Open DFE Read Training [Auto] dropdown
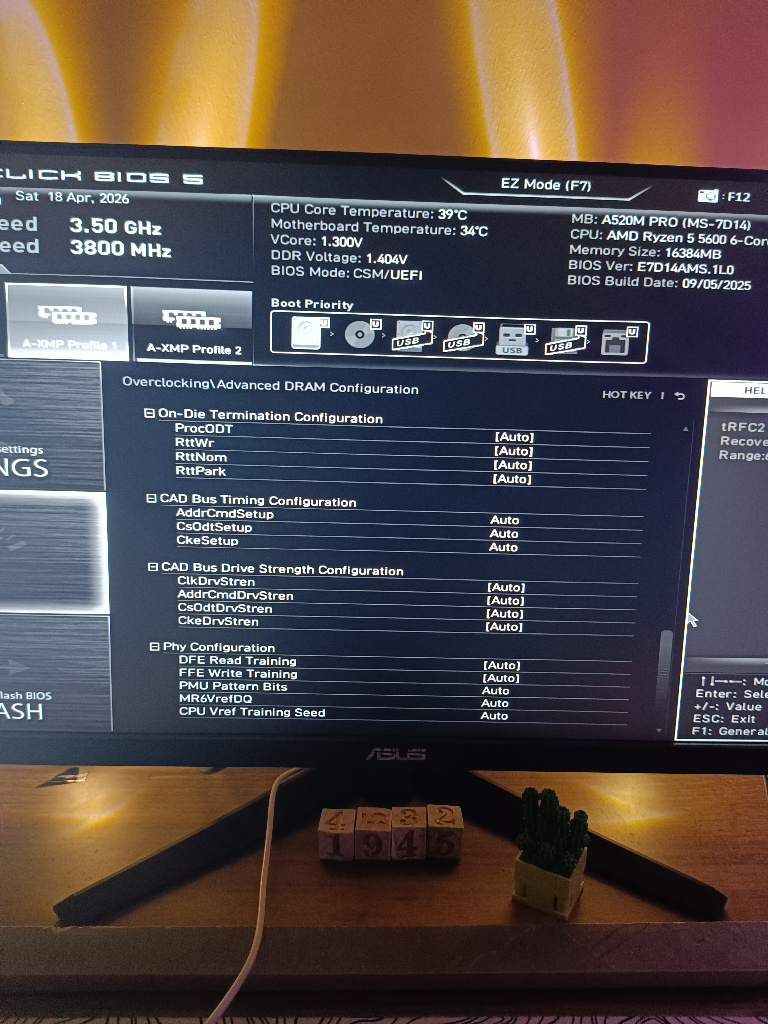Image resolution: width=768 pixels, height=1024 pixels. click(x=502, y=665)
